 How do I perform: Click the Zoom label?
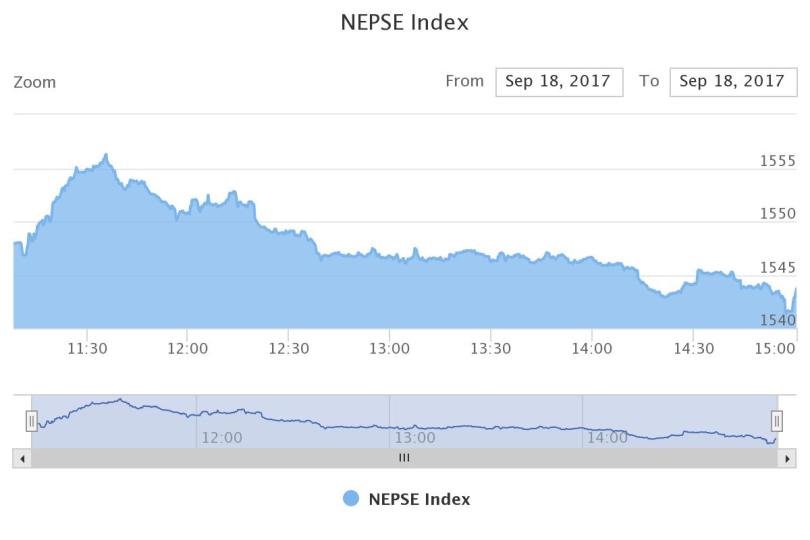point(34,82)
